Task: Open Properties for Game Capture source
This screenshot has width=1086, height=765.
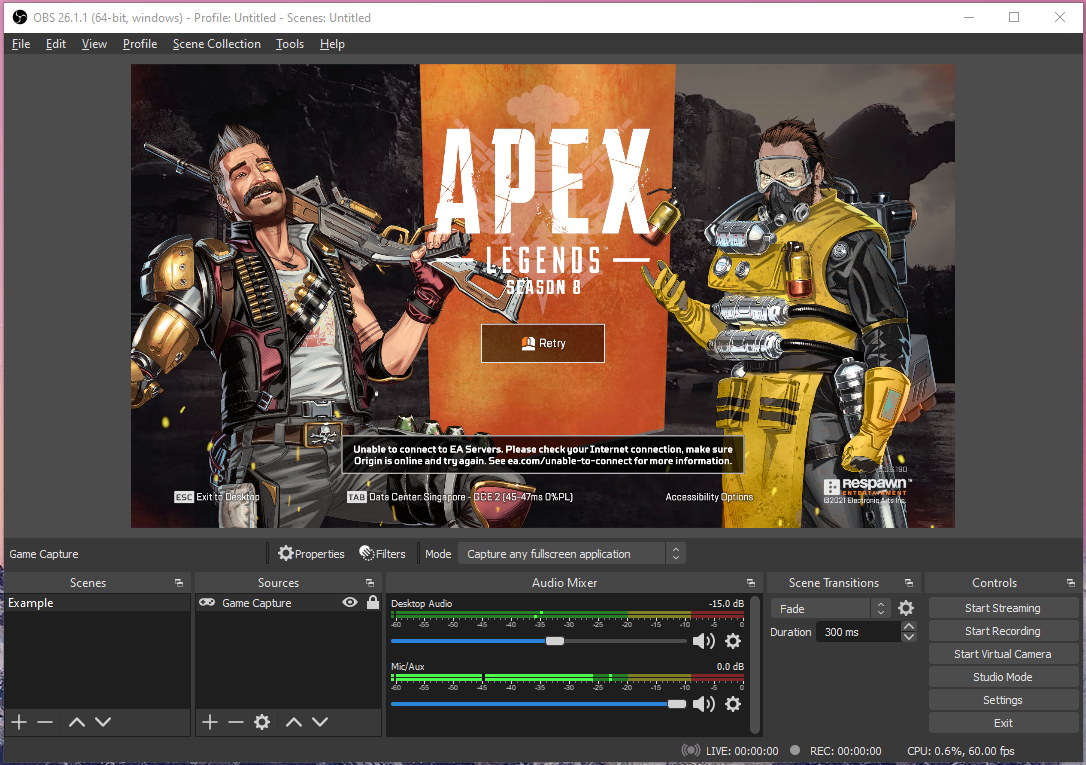Action: click(311, 554)
